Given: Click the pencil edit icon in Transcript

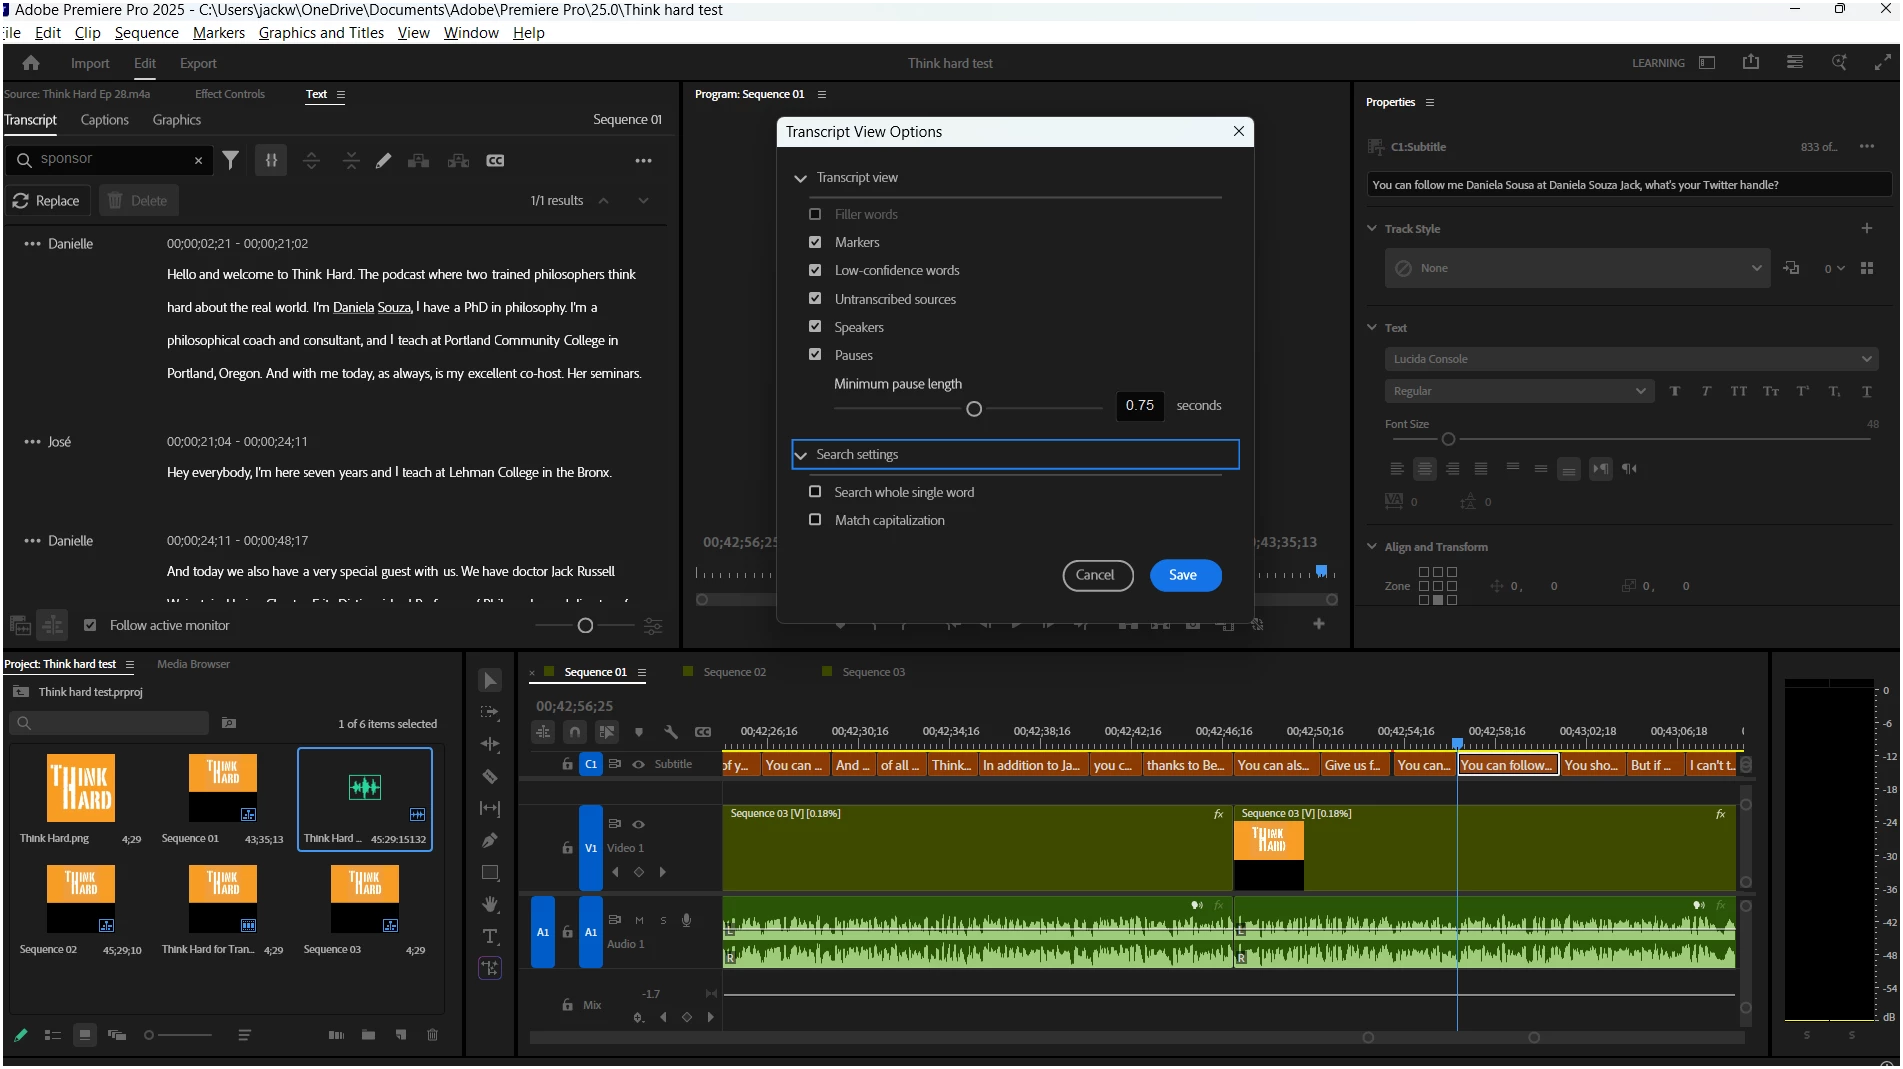Looking at the screenshot, I should click(x=384, y=160).
